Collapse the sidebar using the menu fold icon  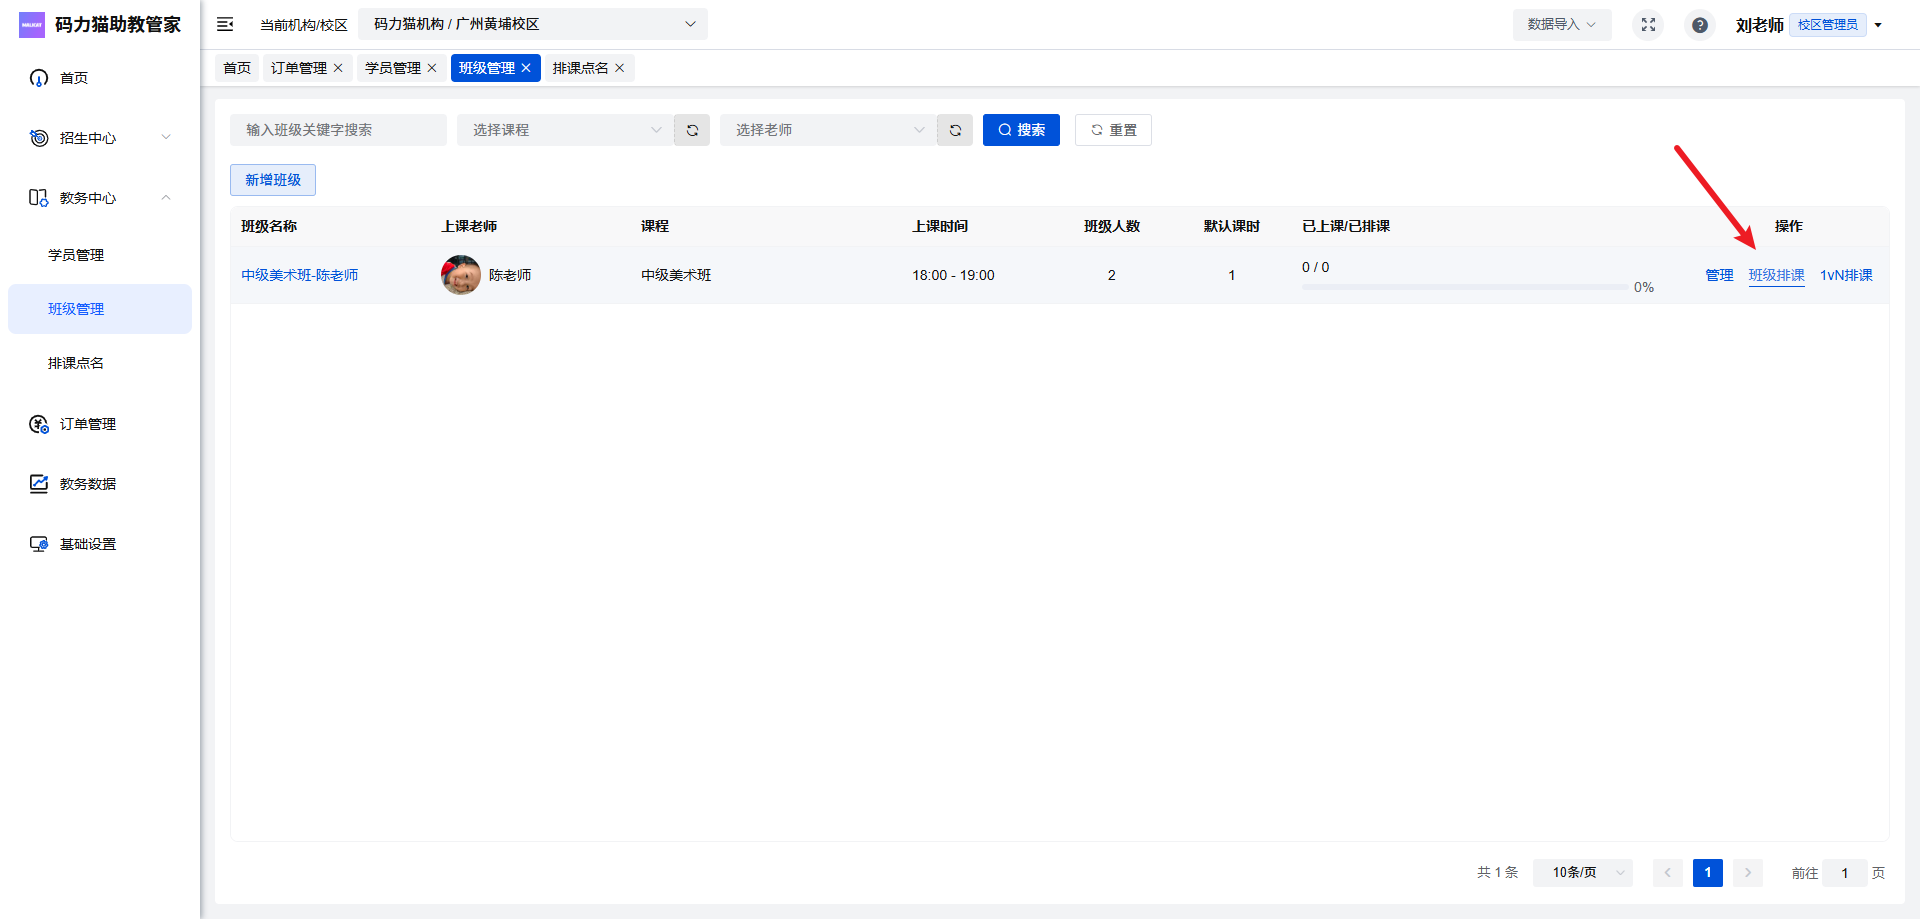point(225,24)
